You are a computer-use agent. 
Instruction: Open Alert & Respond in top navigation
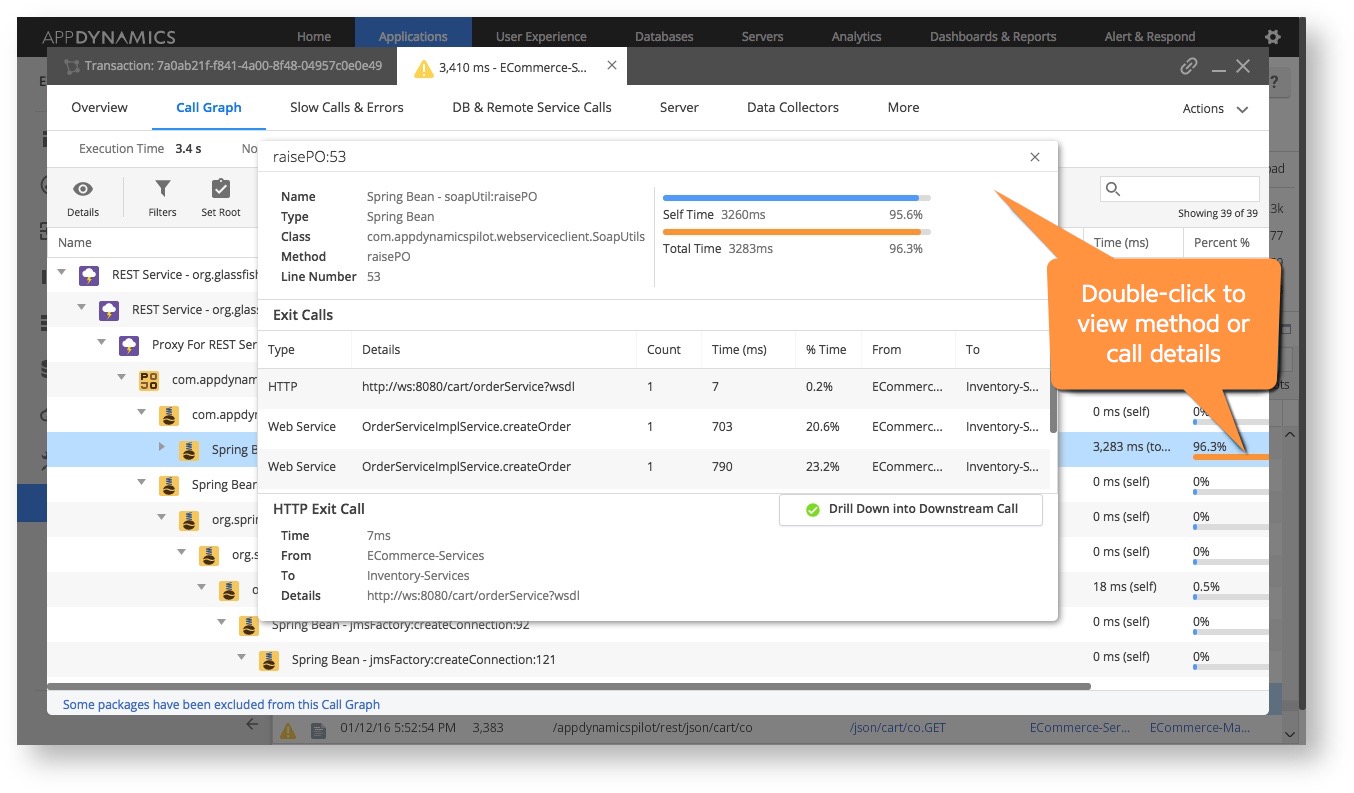point(1149,36)
